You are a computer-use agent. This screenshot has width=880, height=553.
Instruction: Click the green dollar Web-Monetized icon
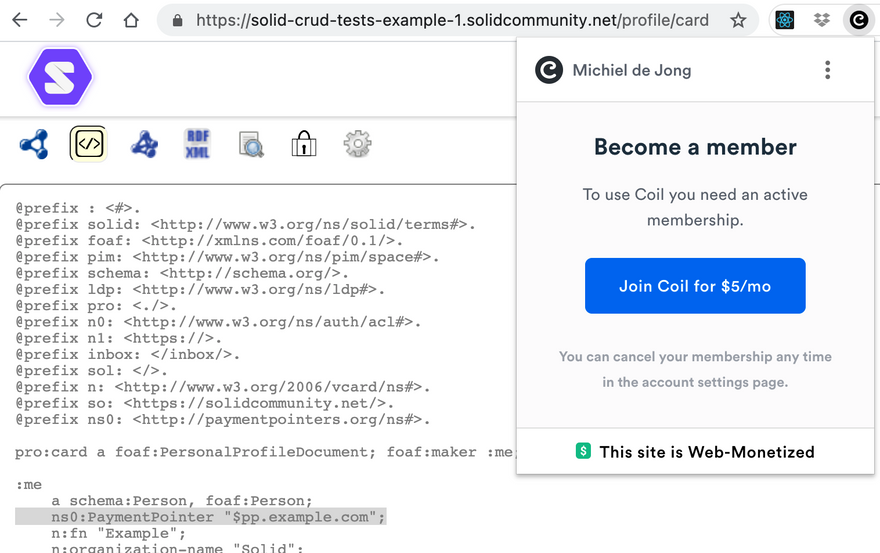pos(584,451)
